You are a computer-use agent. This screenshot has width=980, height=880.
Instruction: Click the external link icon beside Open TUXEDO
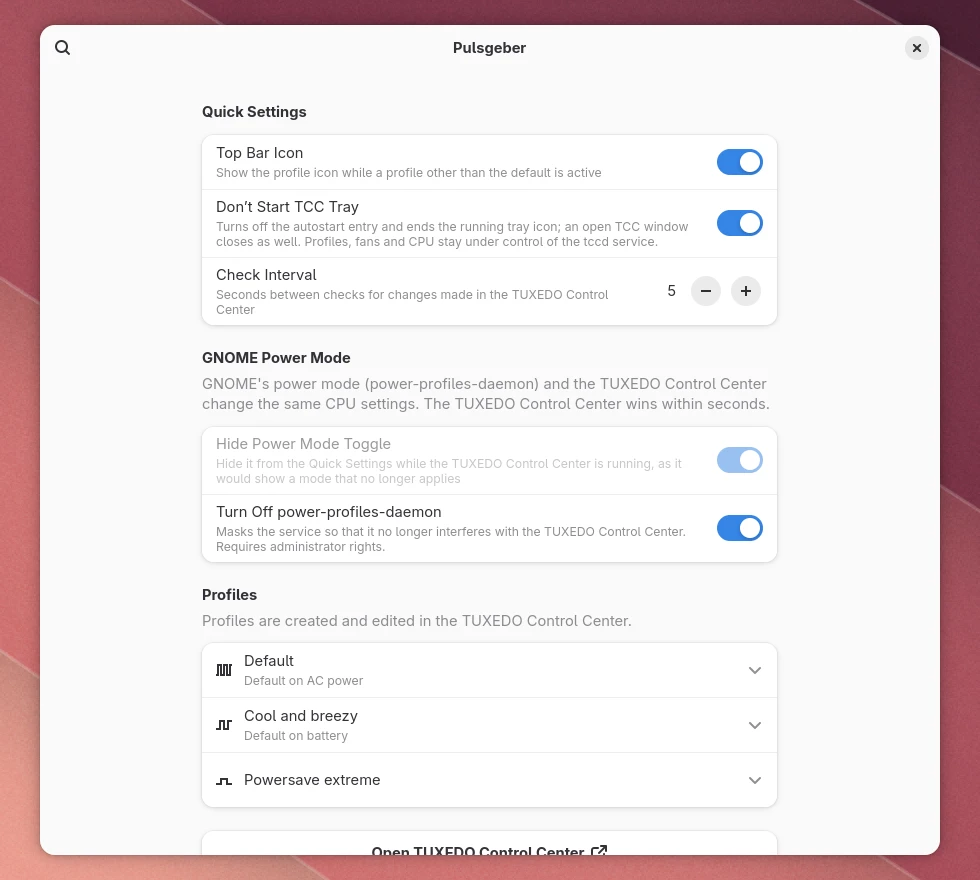click(599, 850)
